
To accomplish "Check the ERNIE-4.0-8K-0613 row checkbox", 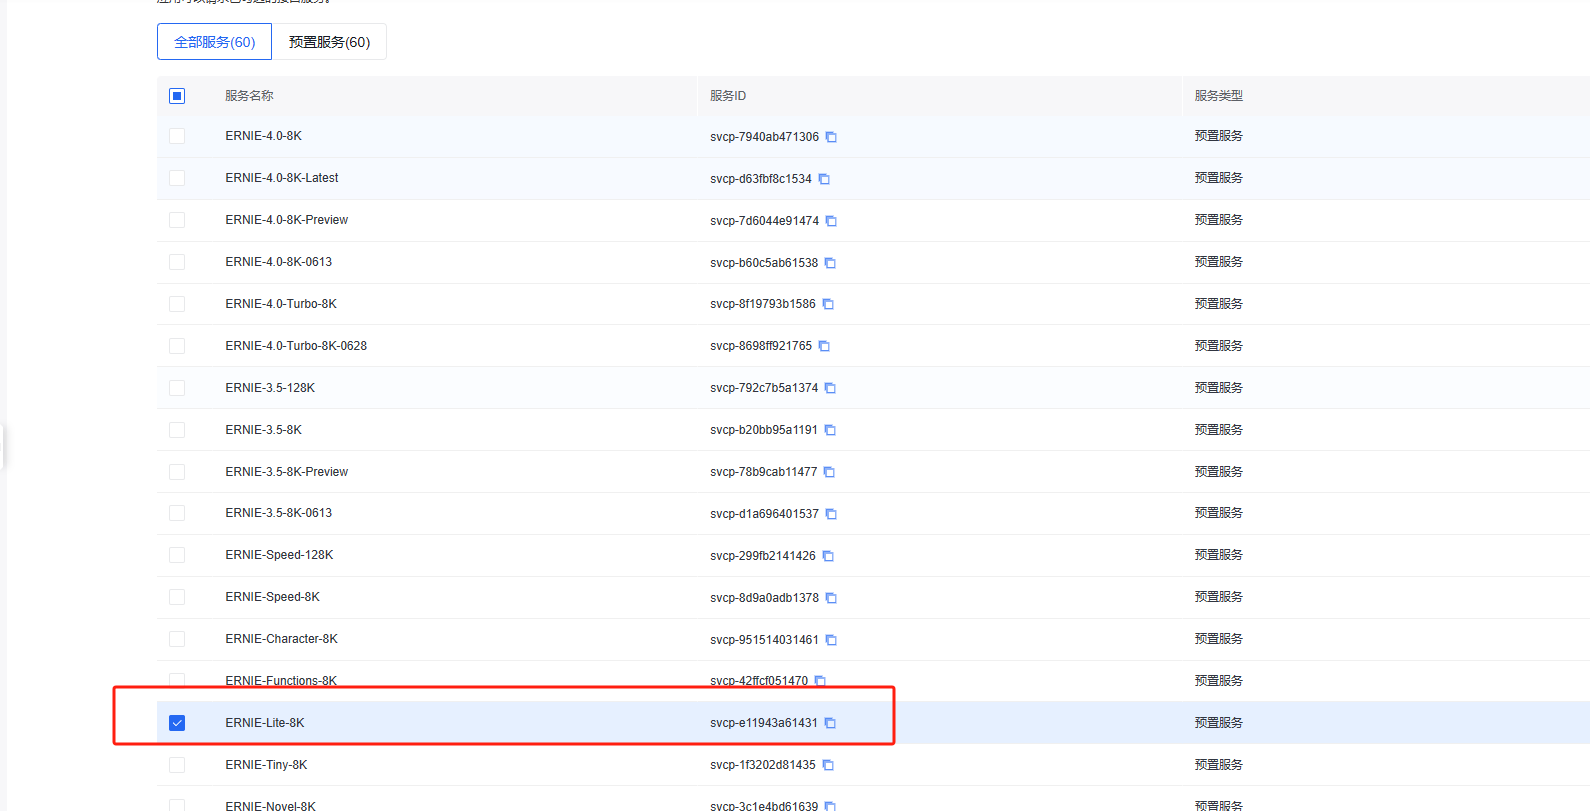I will pyautogui.click(x=177, y=262).
